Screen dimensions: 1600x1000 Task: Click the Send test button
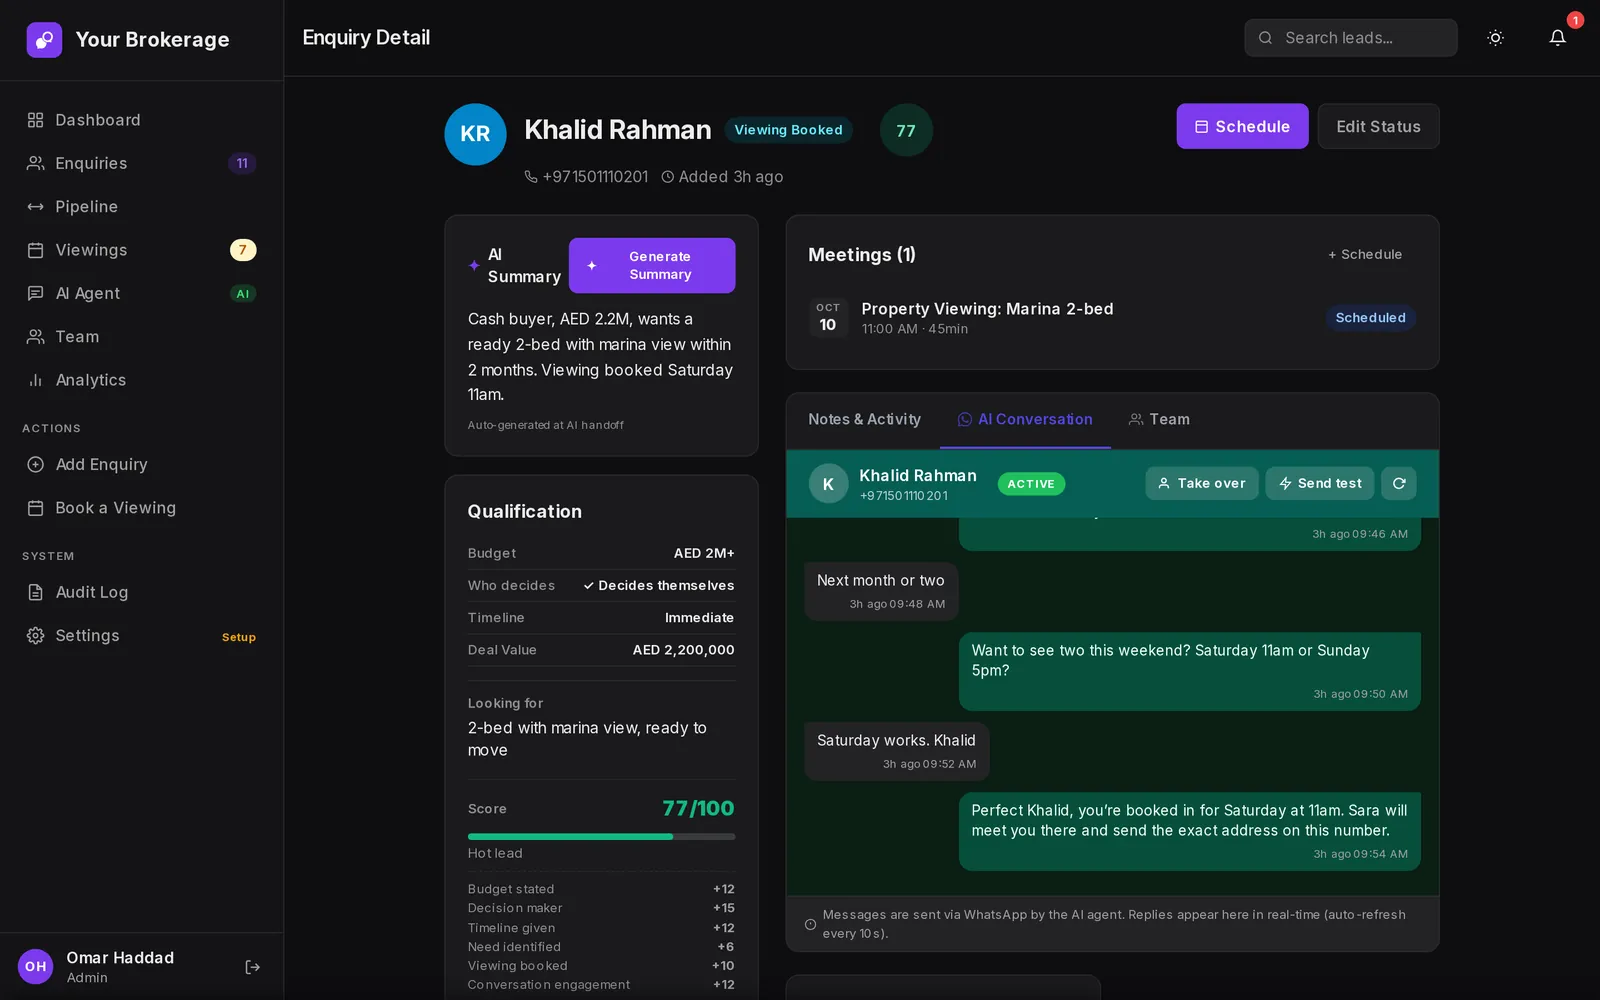click(1320, 484)
